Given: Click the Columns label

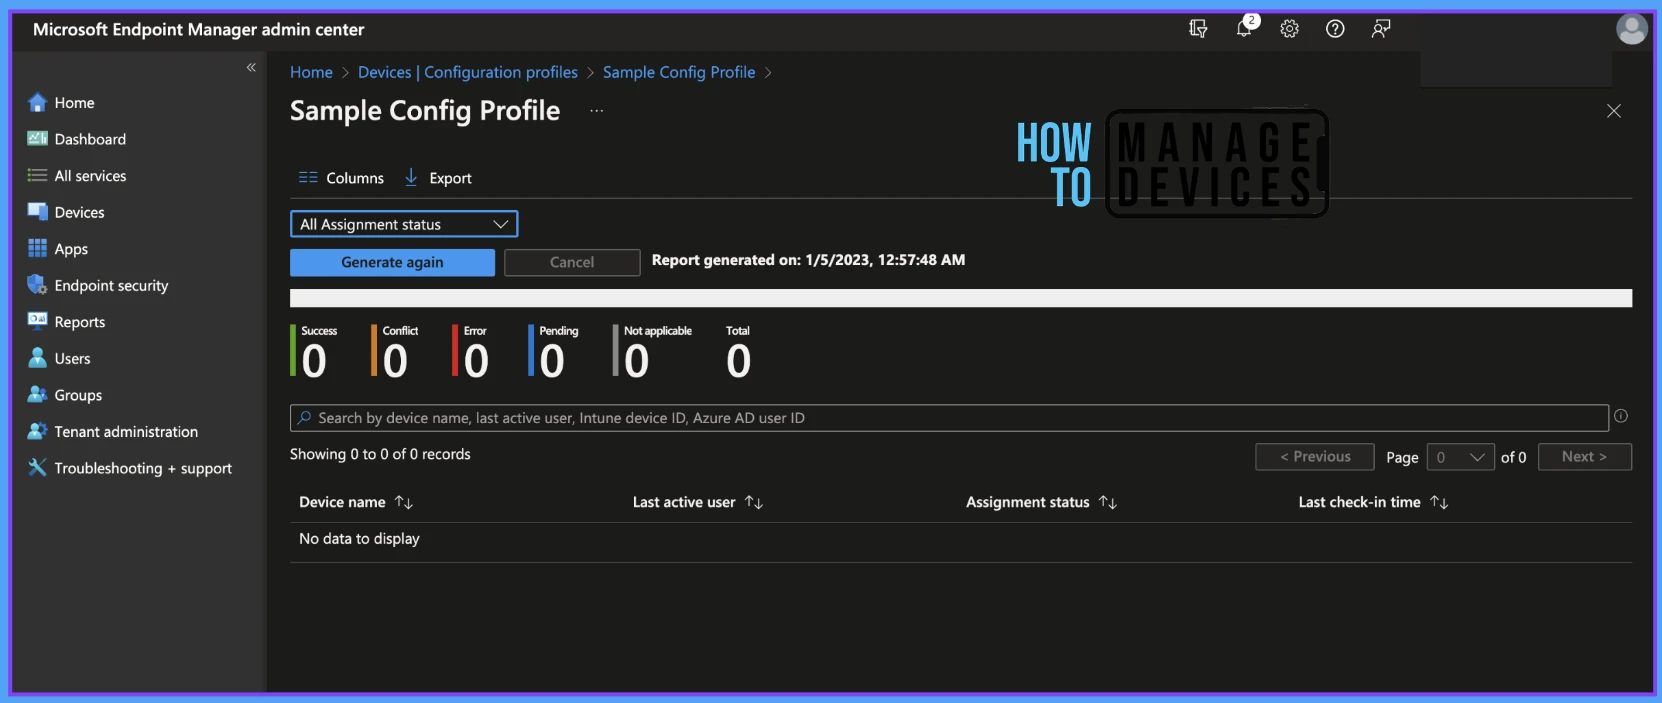Looking at the screenshot, I should [355, 178].
